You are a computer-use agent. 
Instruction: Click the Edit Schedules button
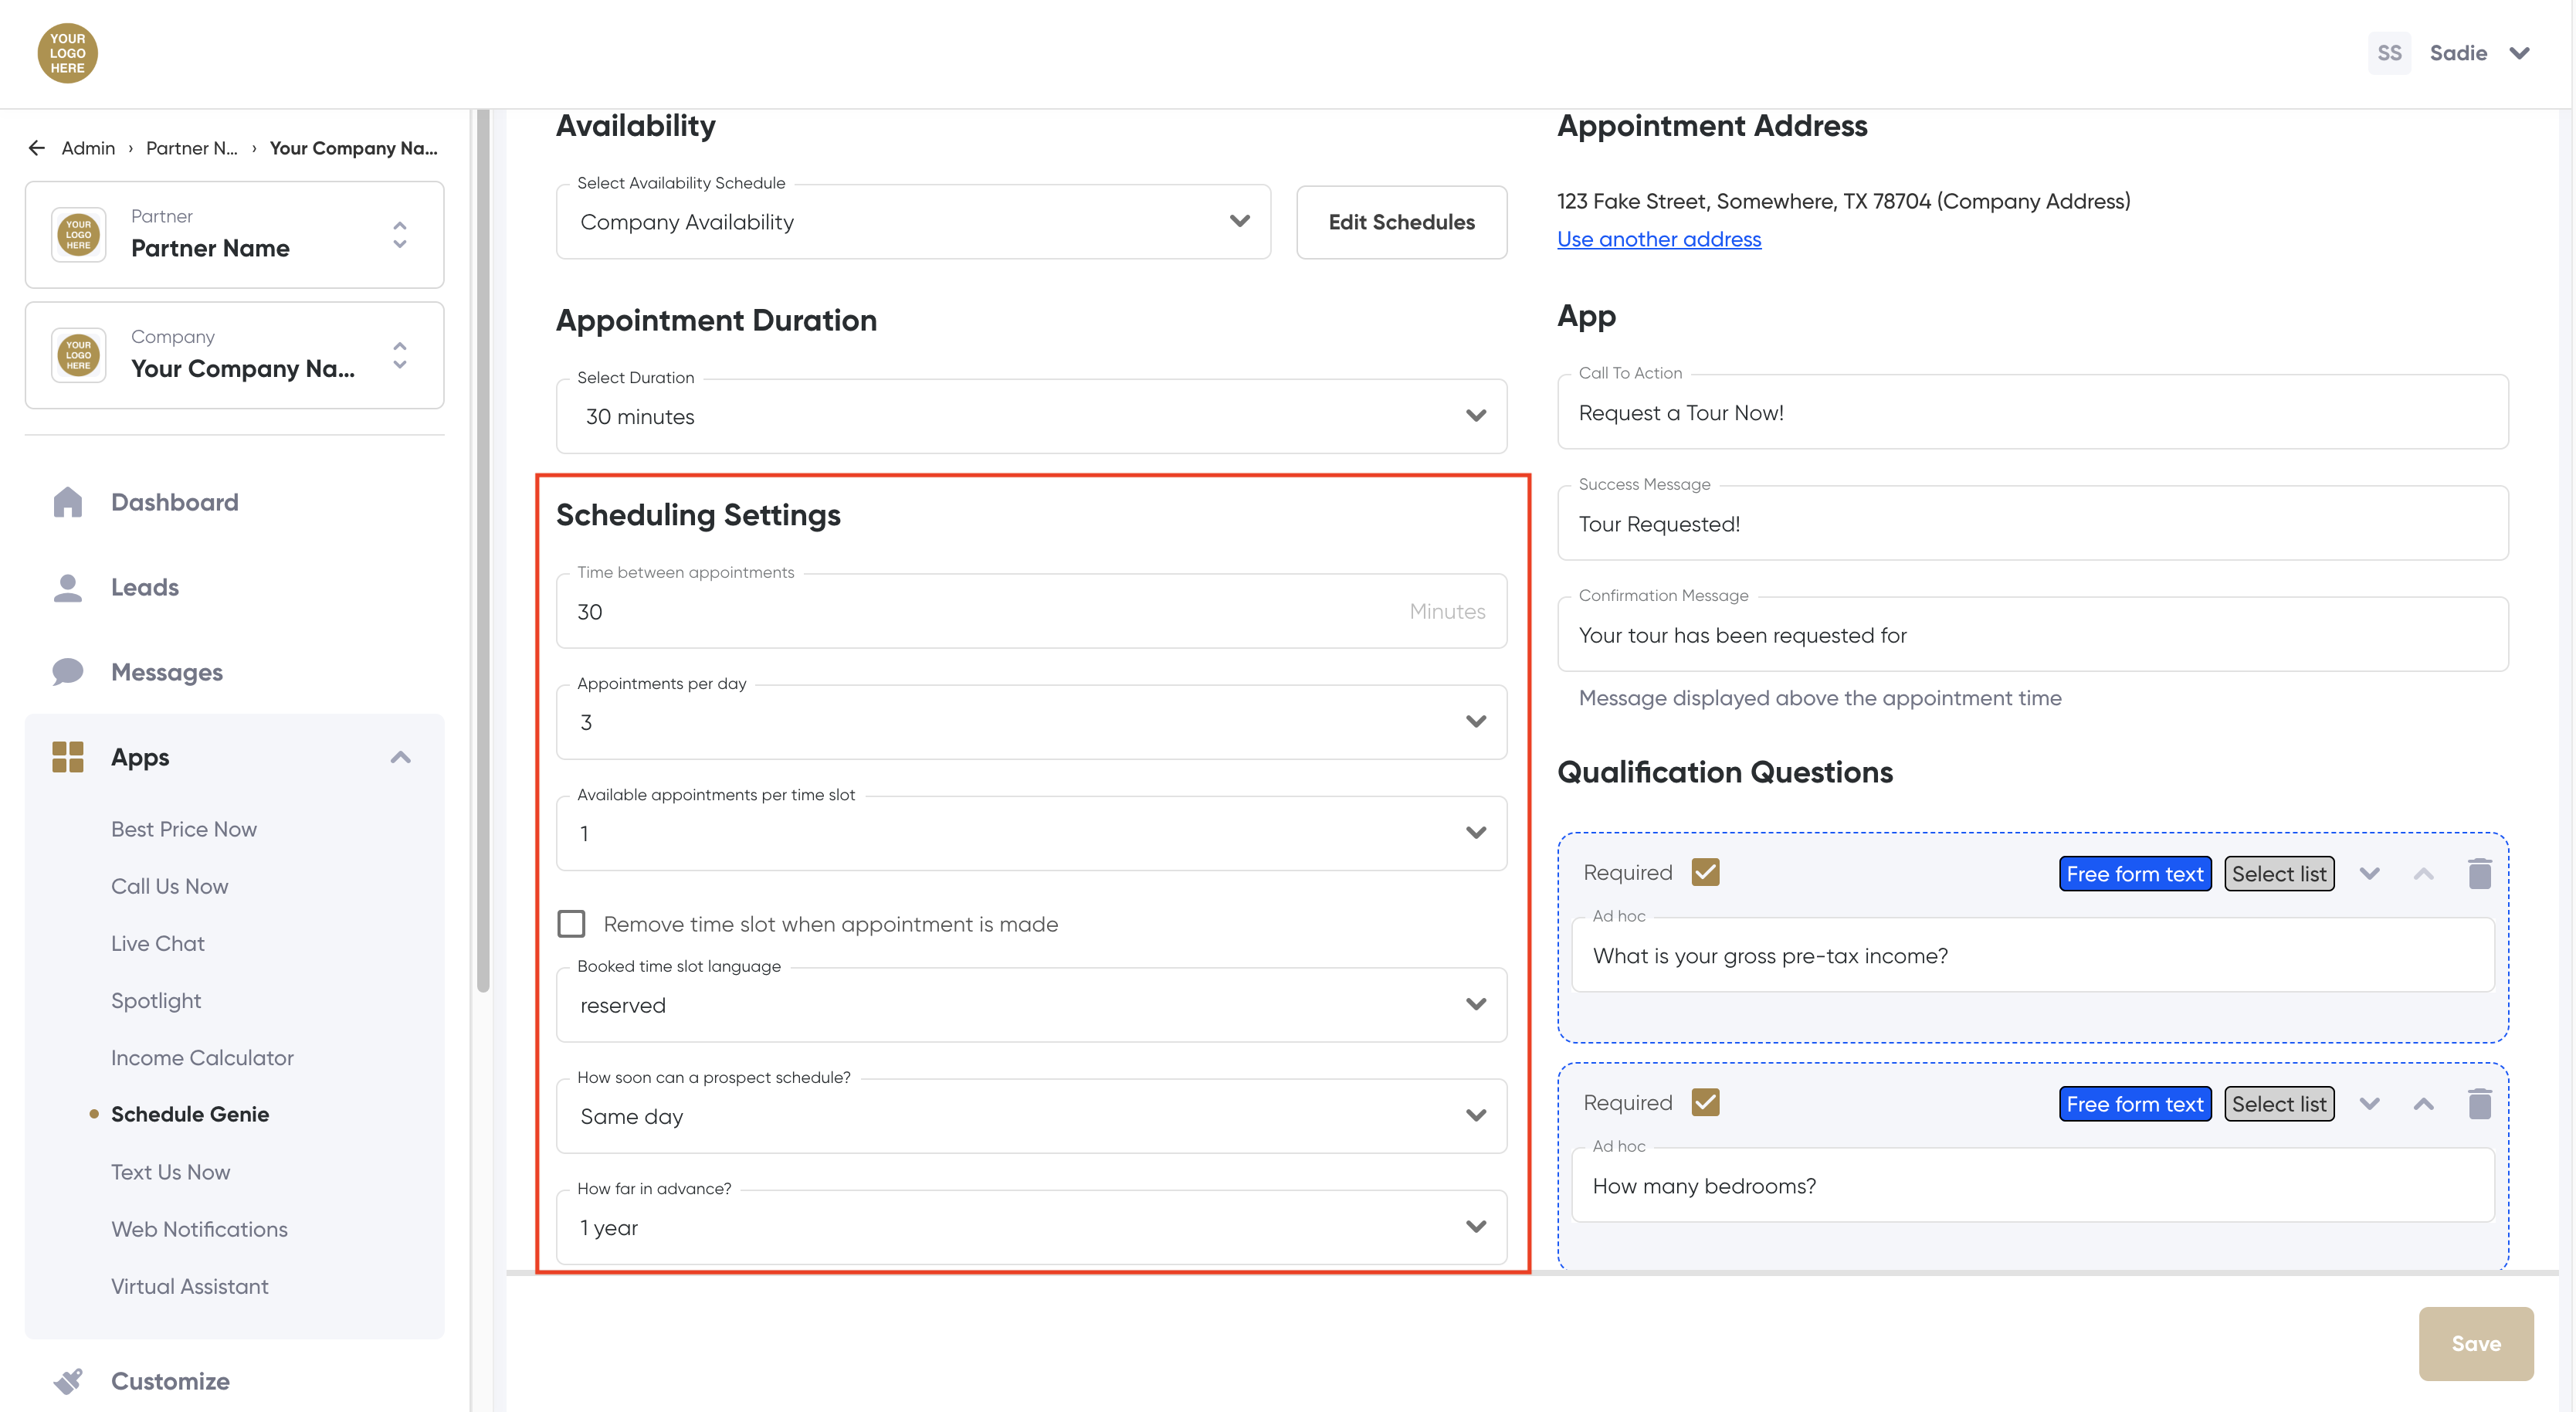coord(1401,222)
